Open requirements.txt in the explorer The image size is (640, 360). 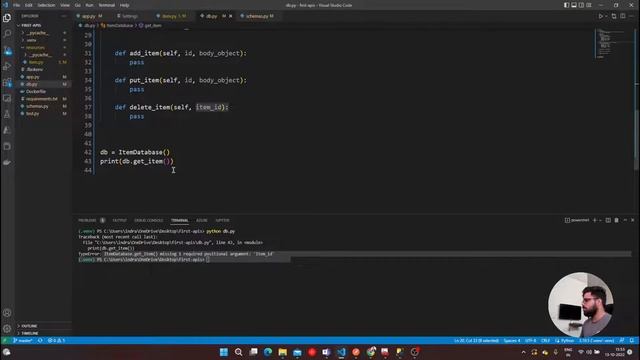pyautogui.click(x=42, y=99)
